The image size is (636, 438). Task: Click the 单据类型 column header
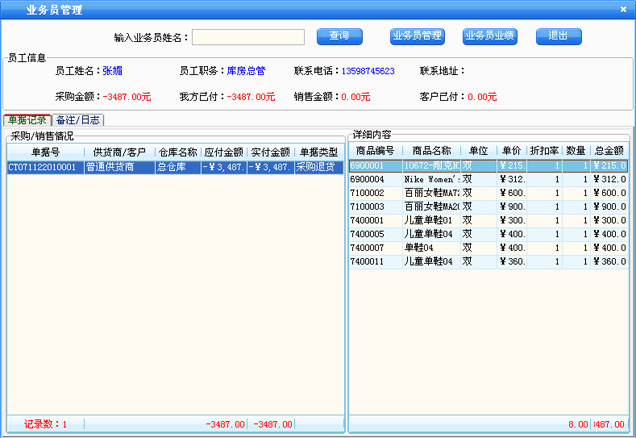[x=318, y=152]
